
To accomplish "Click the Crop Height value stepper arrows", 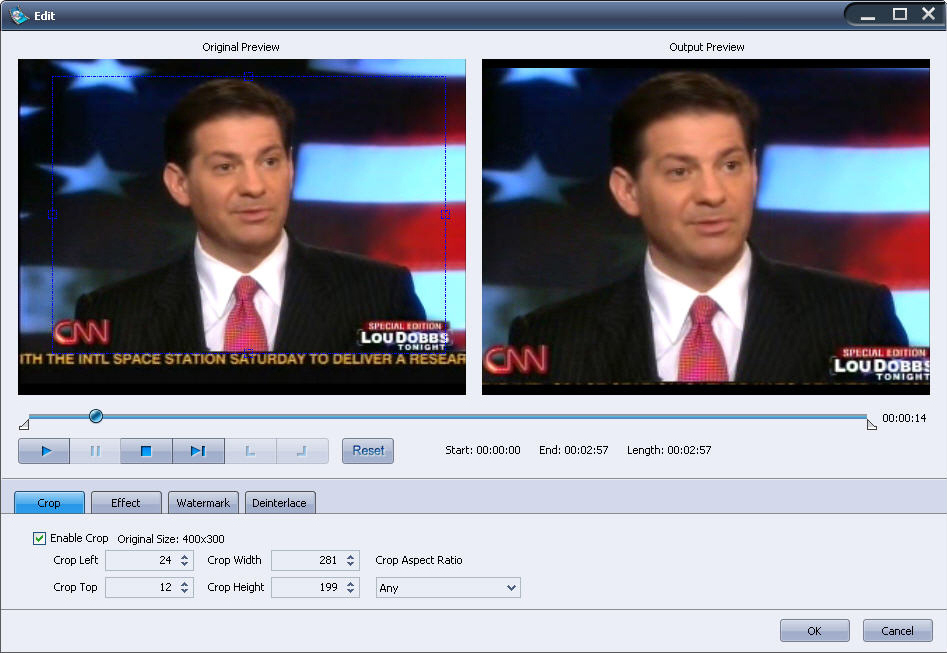I will pos(351,588).
